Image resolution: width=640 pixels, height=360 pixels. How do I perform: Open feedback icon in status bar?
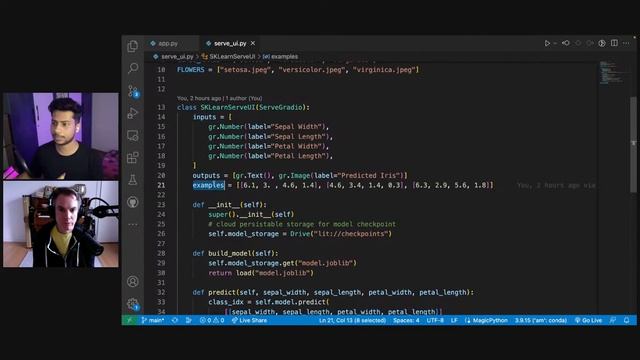click(x=613, y=320)
